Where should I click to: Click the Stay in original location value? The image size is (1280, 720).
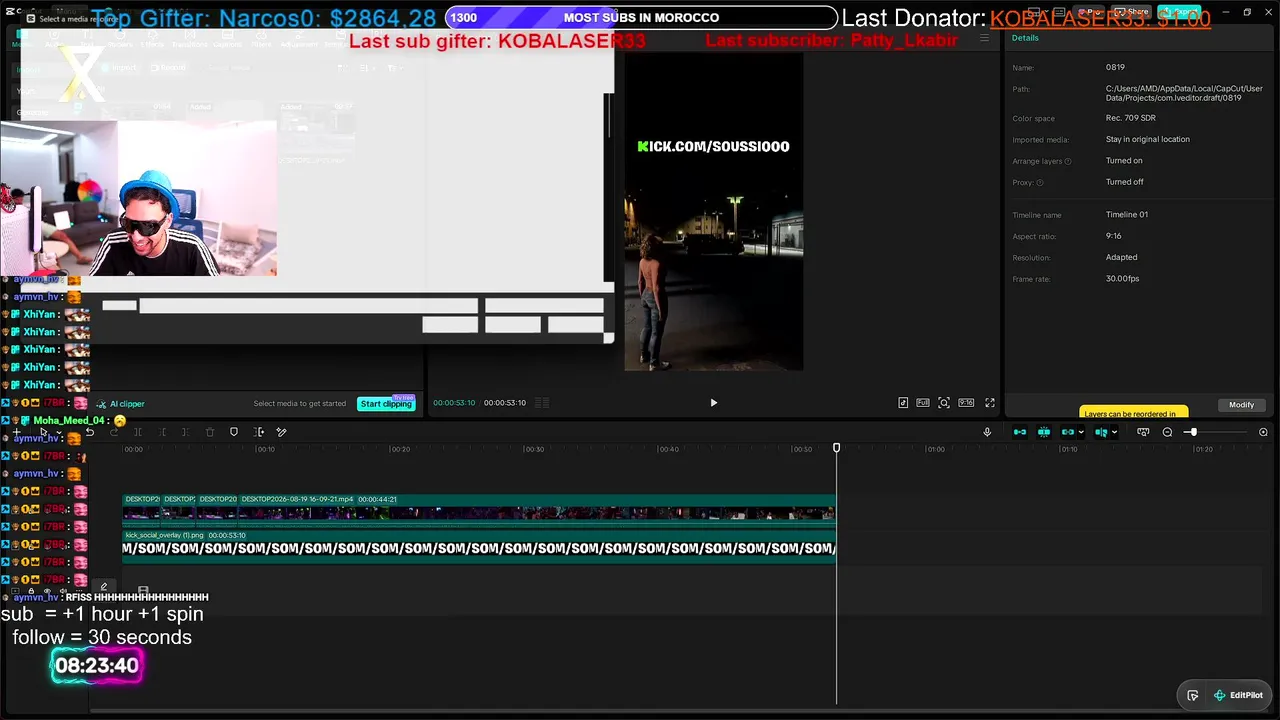[x=1148, y=140]
